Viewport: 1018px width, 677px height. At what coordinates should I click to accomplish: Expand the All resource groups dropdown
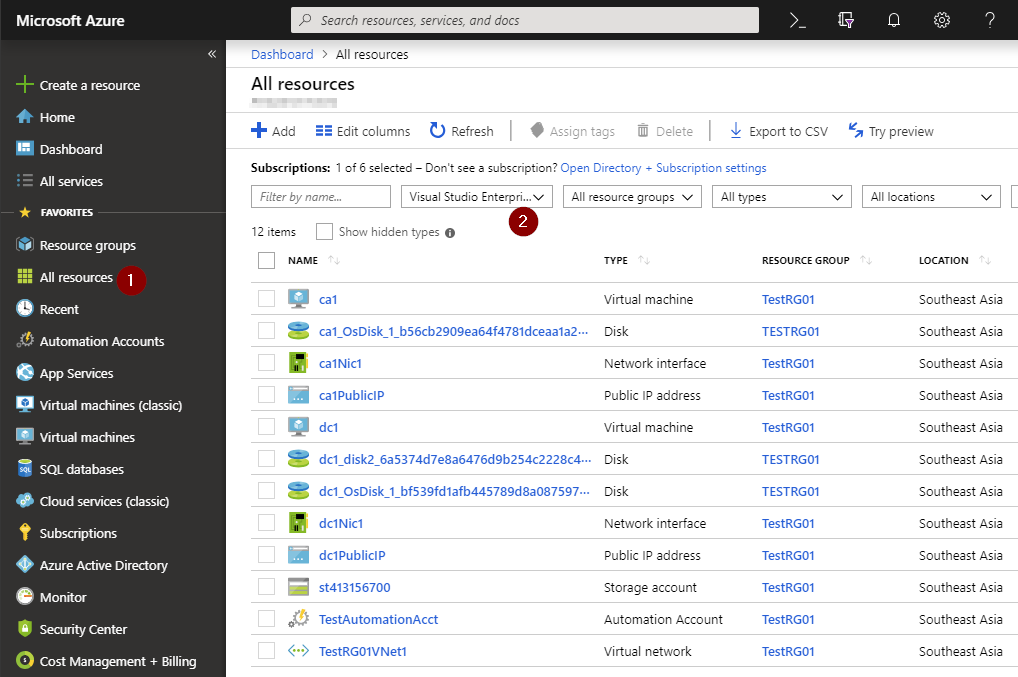pyautogui.click(x=632, y=197)
